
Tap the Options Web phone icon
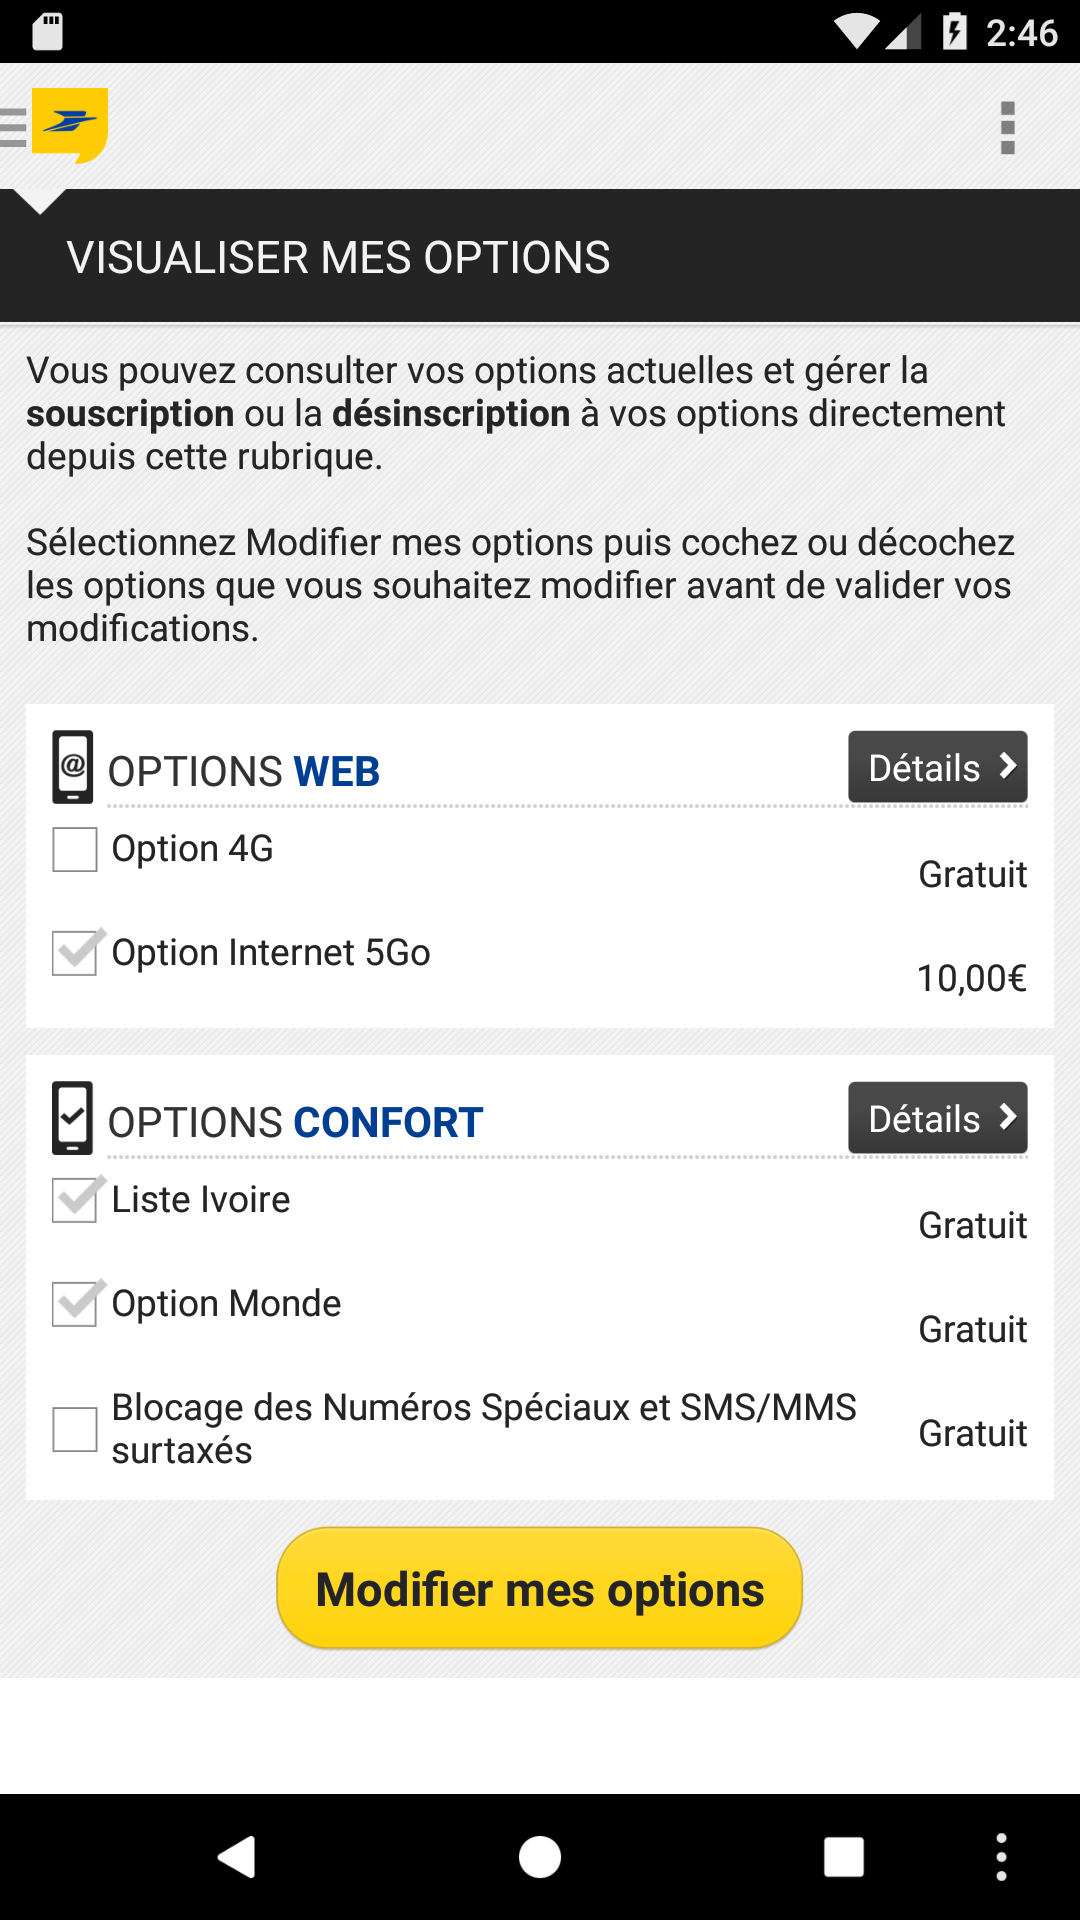(73, 768)
